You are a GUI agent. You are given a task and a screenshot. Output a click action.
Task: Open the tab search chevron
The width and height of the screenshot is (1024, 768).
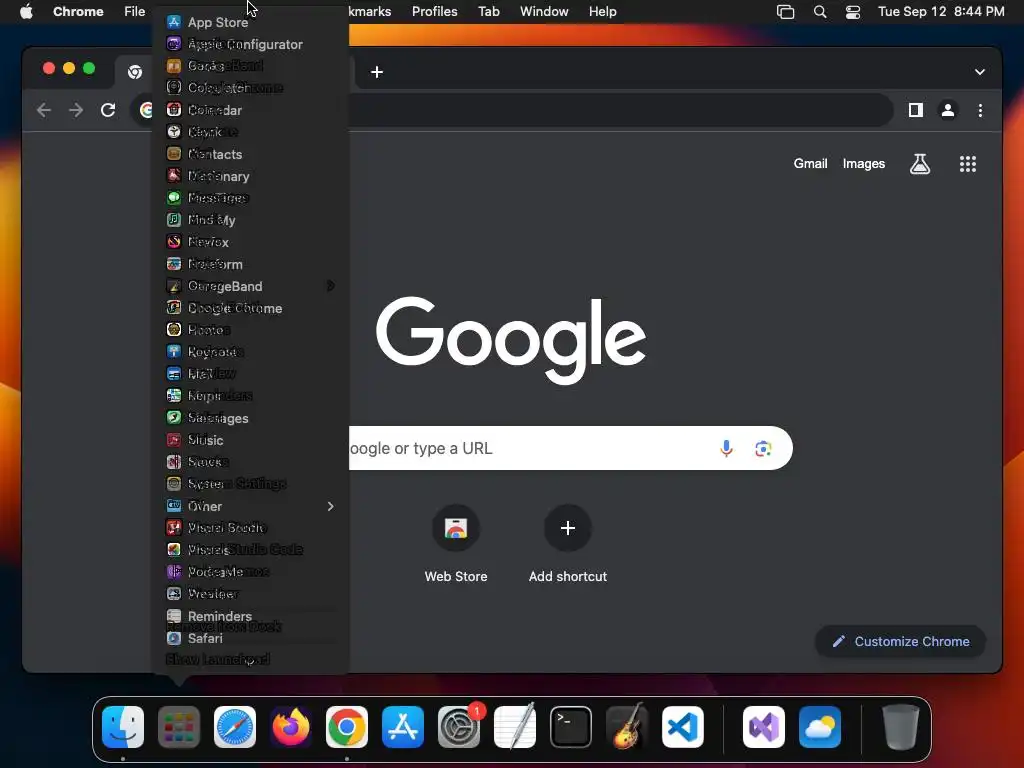980,72
